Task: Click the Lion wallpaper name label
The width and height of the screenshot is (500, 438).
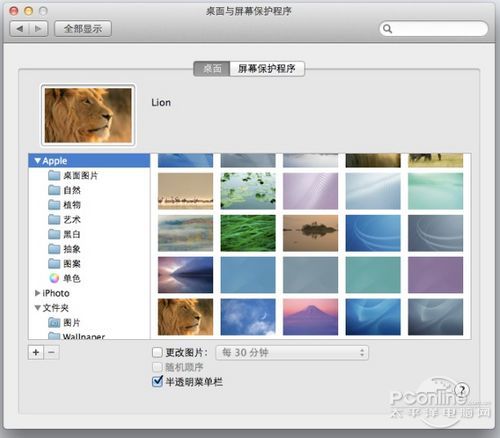Action: (x=161, y=102)
